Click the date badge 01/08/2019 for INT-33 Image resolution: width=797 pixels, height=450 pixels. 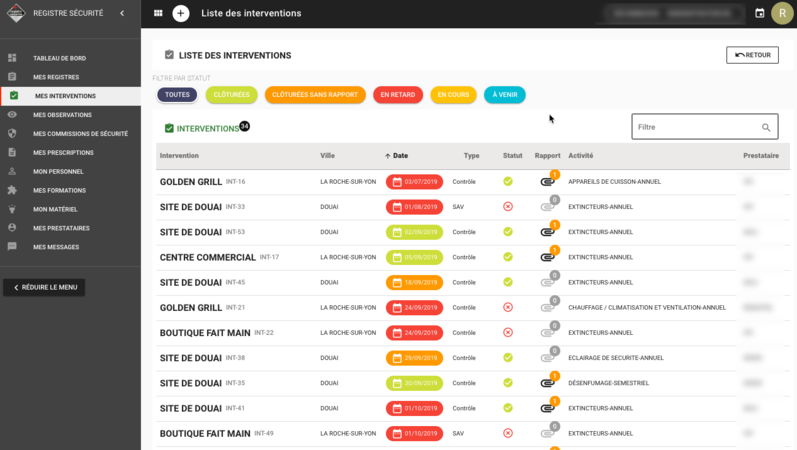pos(414,207)
